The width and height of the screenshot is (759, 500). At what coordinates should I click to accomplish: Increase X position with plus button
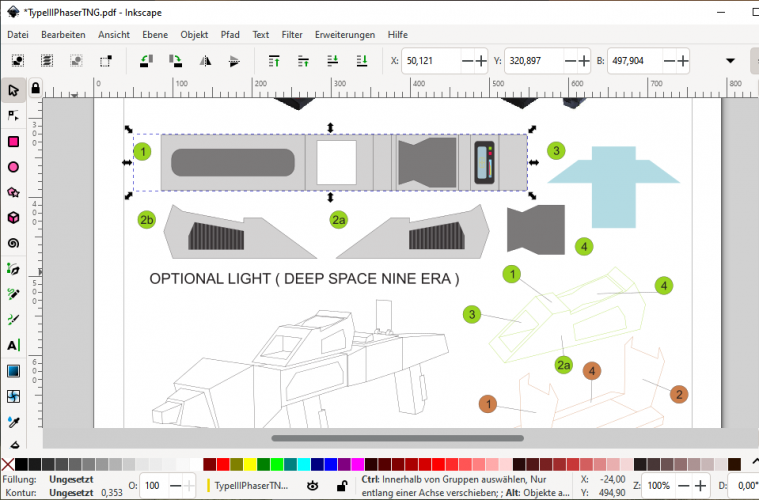(481, 61)
